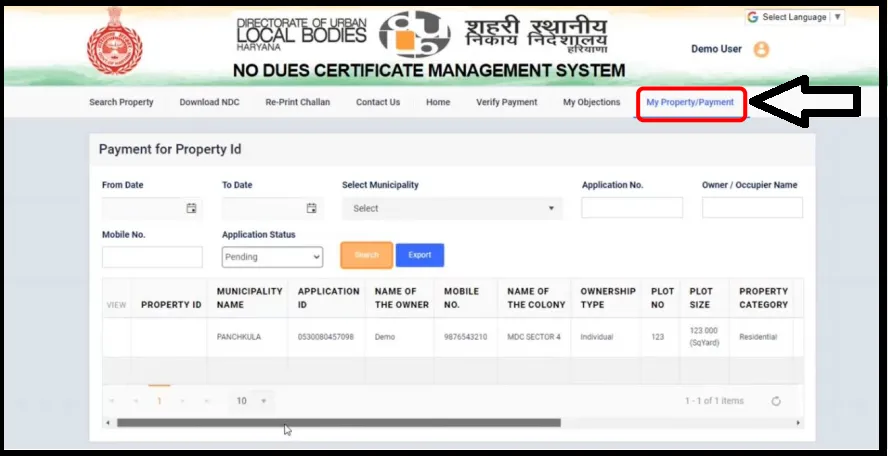Open the page size dropdown showing 10
Viewport: 888px width, 456px height.
251,401
